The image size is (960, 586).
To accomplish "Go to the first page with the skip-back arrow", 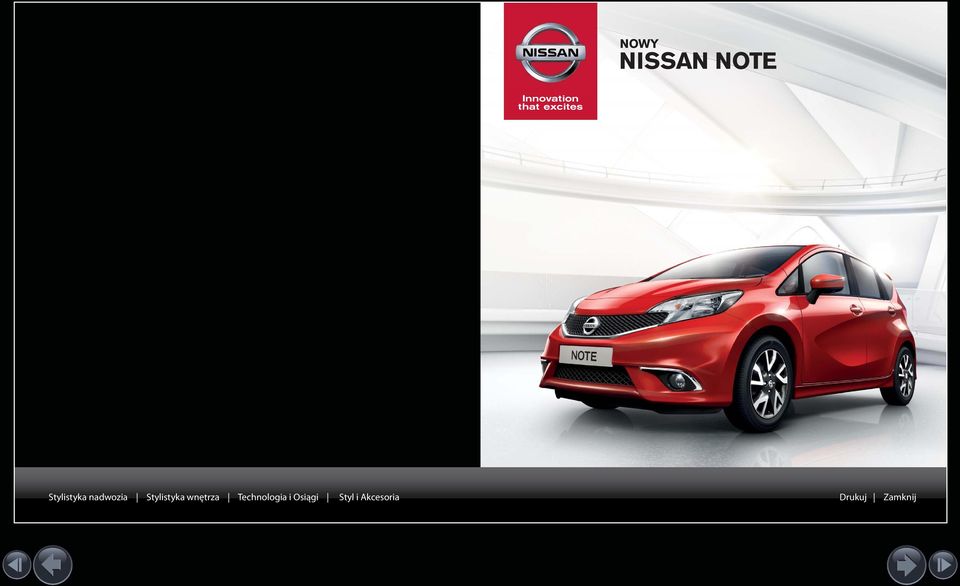I will click(x=17, y=565).
